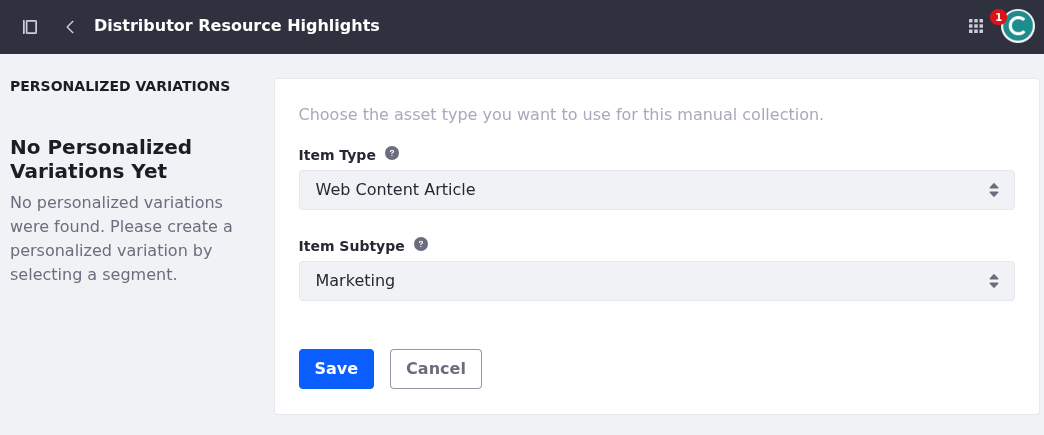Click the Item Type field label
1044x435 pixels.
(337, 155)
